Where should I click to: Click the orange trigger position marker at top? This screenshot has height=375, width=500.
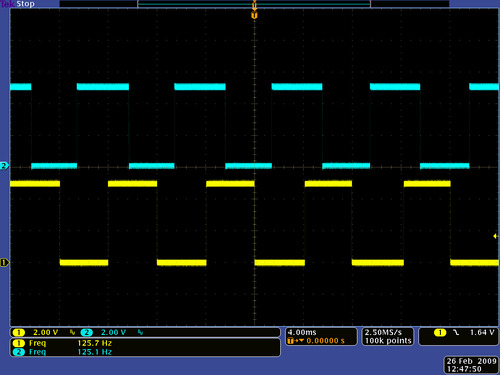coord(254,15)
